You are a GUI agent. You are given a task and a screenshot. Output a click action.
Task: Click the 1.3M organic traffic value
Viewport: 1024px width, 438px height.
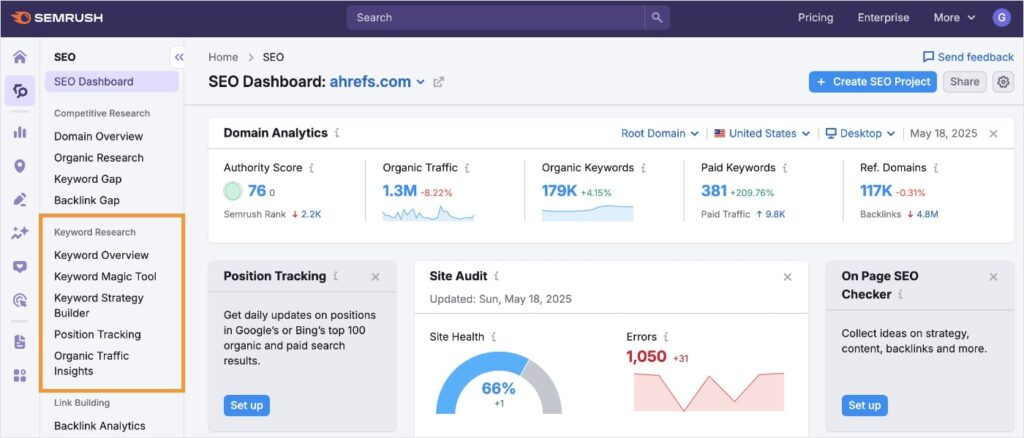(x=400, y=191)
